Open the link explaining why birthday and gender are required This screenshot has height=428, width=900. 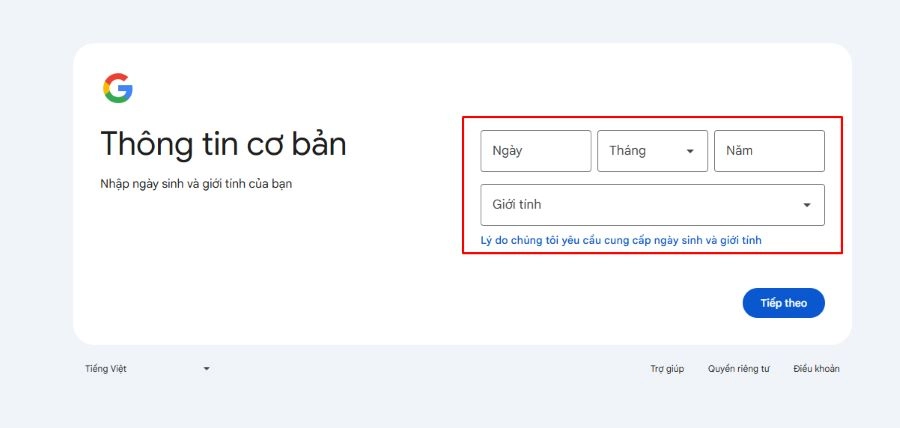point(621,240)
